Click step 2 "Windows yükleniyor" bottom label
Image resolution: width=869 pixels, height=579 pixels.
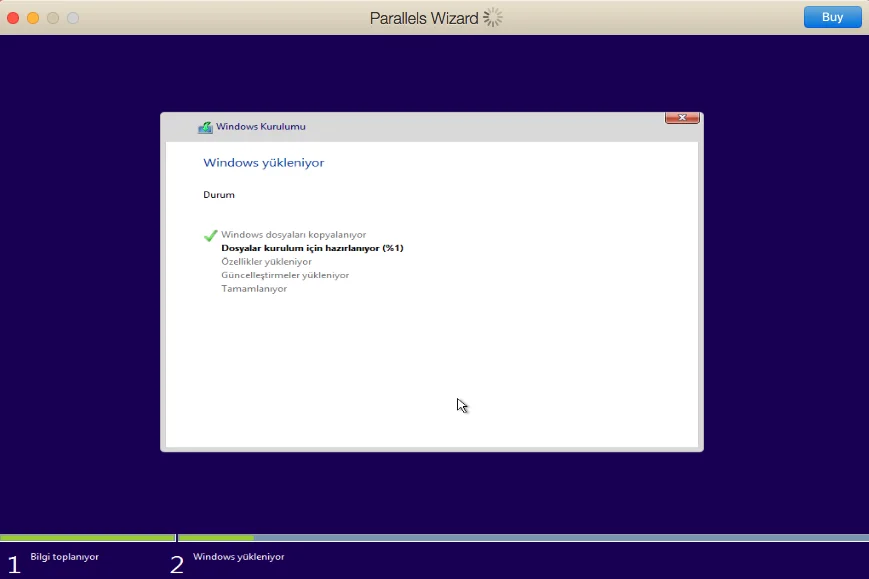click(x=238, y=557)
